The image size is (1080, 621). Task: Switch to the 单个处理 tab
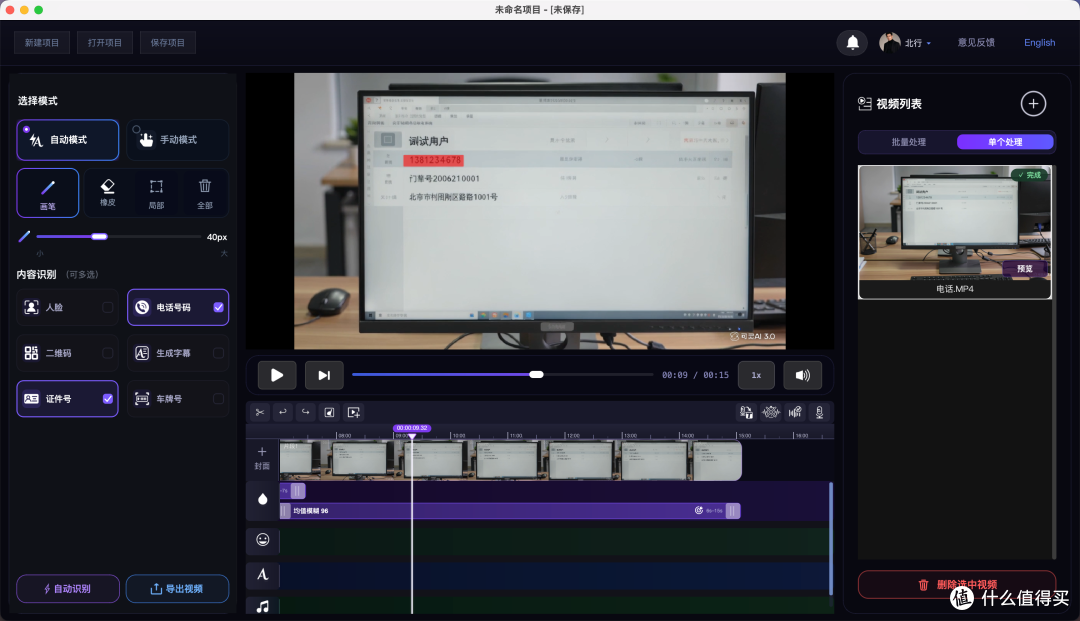1005,142
